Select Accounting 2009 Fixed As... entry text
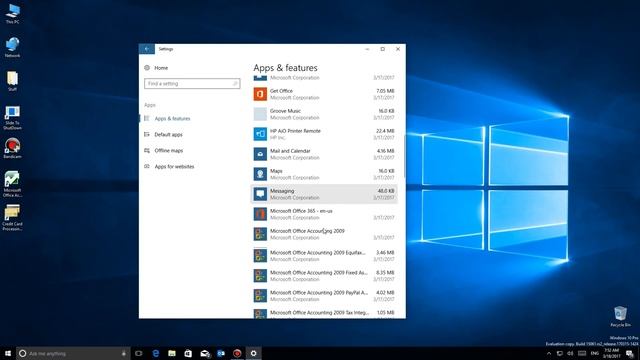640x360 pixels. tap(319, 273)
